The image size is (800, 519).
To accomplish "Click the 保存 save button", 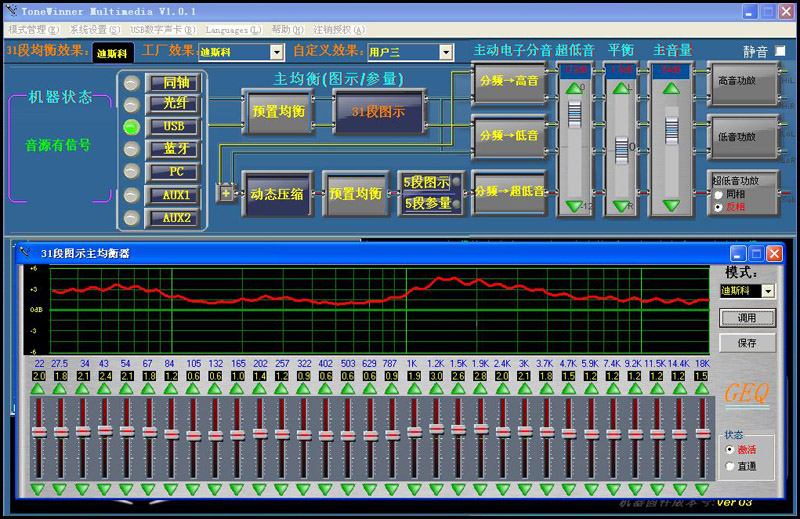I will (x=747, y=343).
